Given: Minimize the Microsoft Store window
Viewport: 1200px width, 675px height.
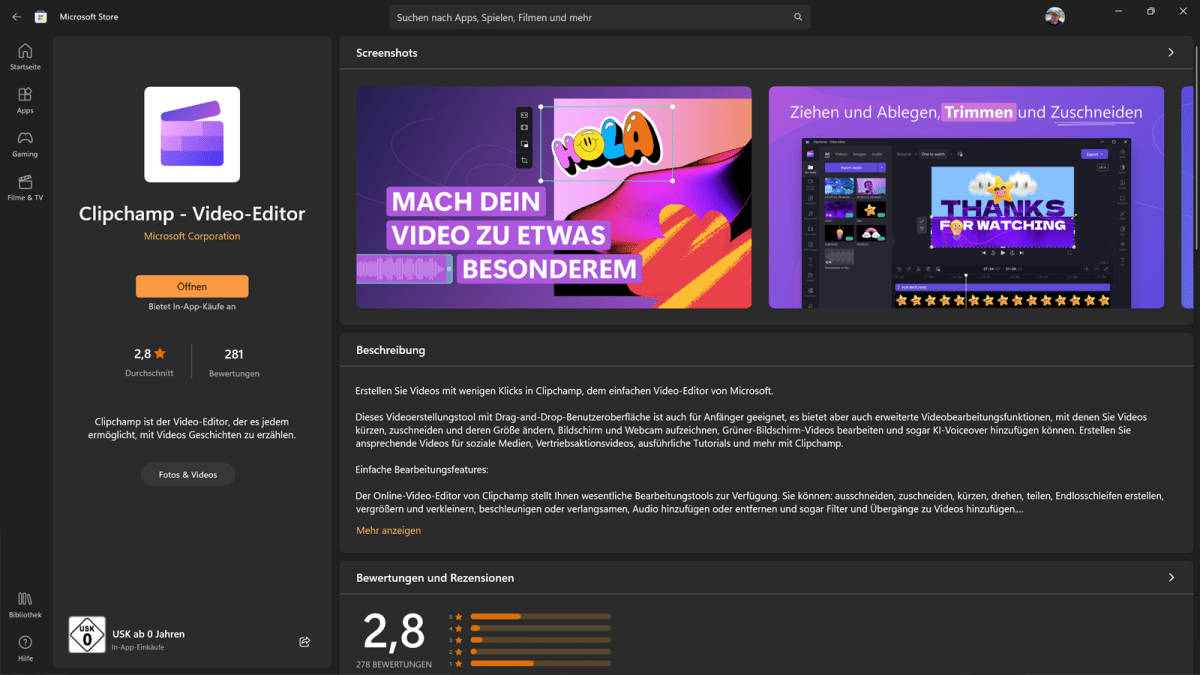Looking at the screenshot, I should [x=1119, y=11].
